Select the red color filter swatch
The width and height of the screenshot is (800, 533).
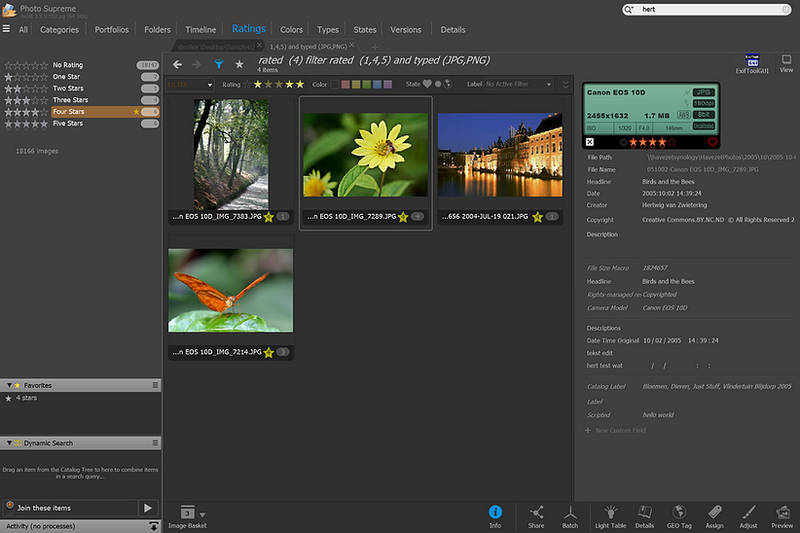tap(346, 85)
